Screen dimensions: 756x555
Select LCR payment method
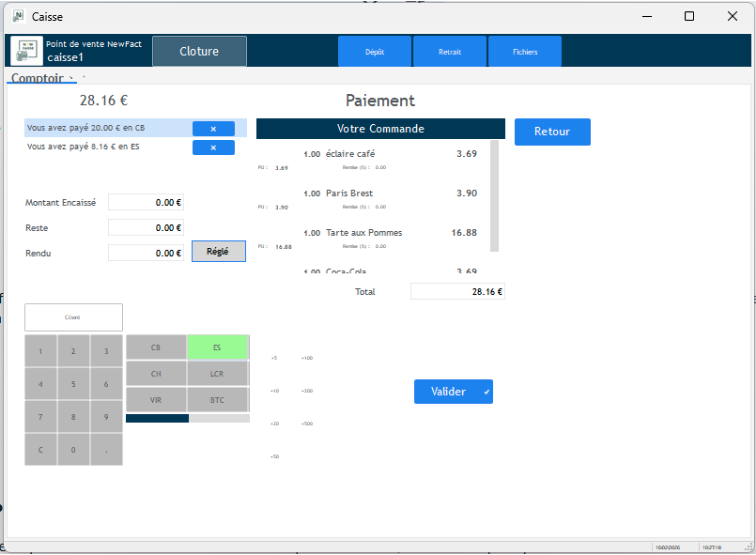pyautogui.click(x=217, y=374)
